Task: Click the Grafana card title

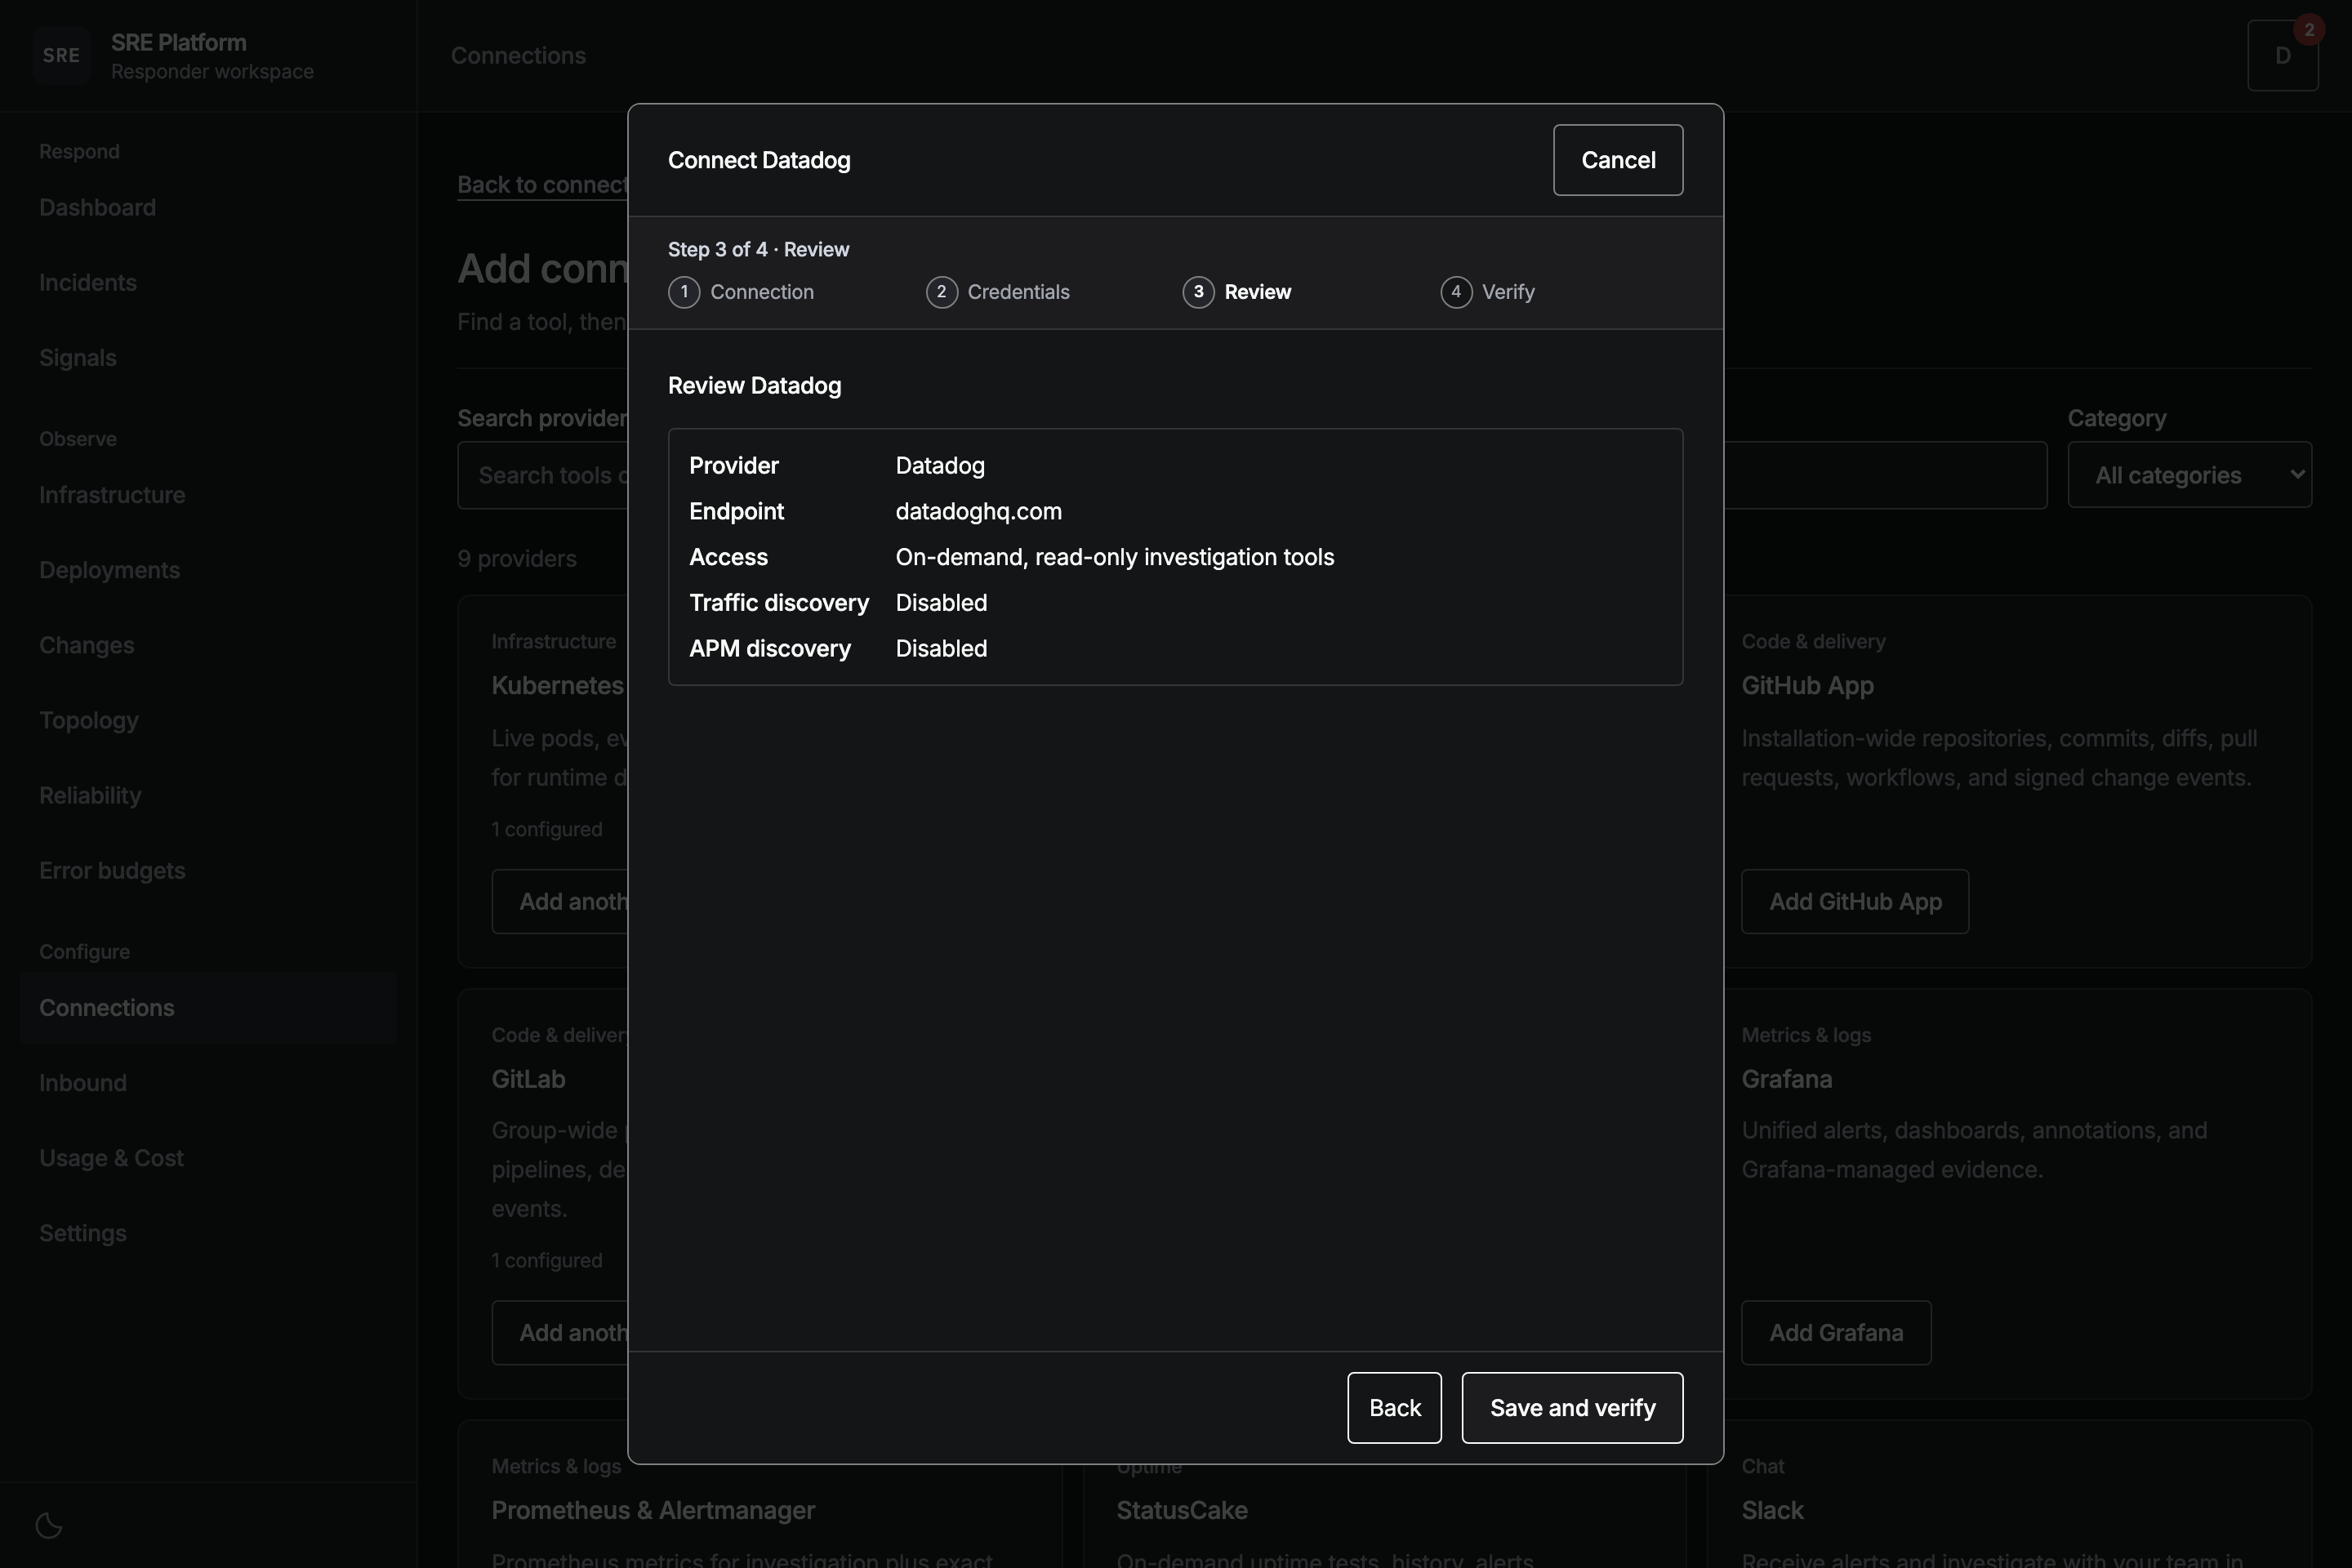Action: coord(1786,1079)
